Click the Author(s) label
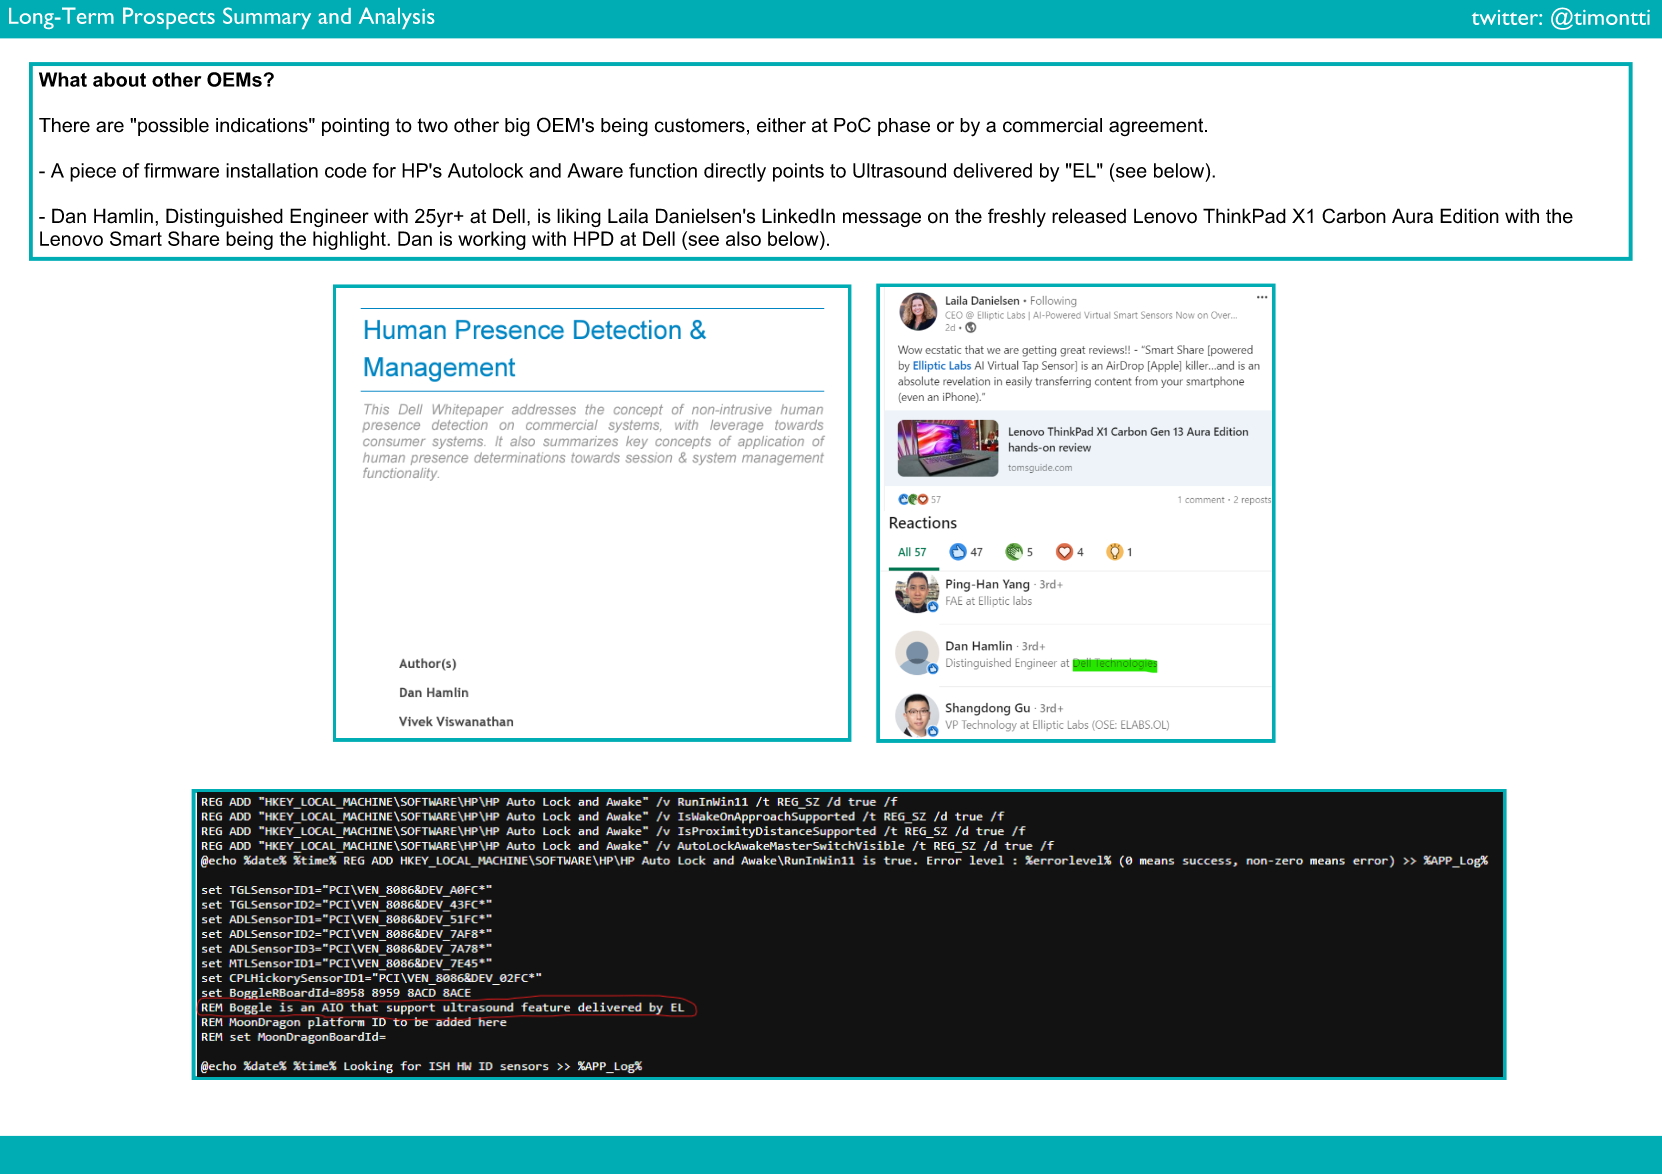The height and width of the screenshot is (1174, 1662). (x=427, y=663)
